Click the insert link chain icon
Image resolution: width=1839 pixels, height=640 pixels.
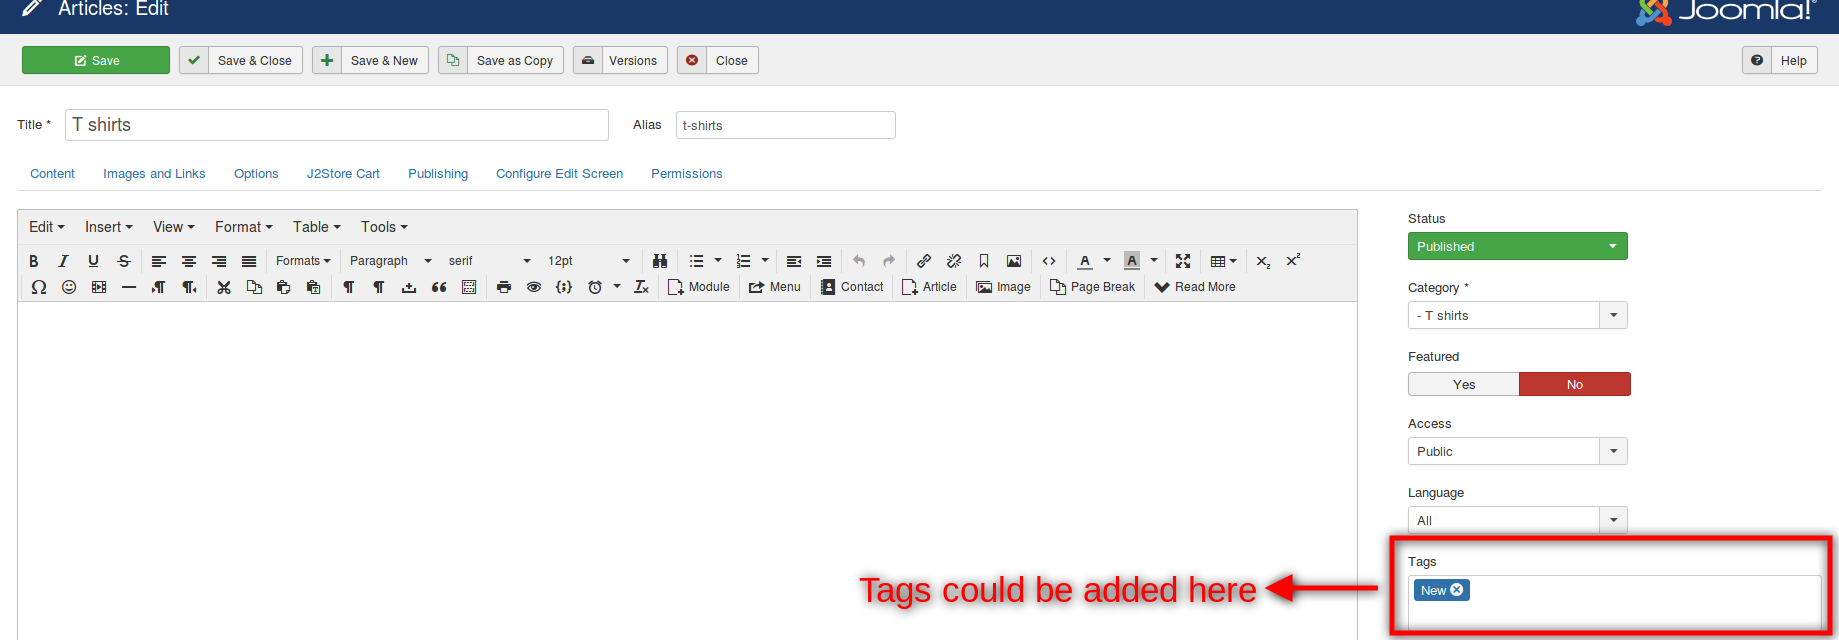924,261
